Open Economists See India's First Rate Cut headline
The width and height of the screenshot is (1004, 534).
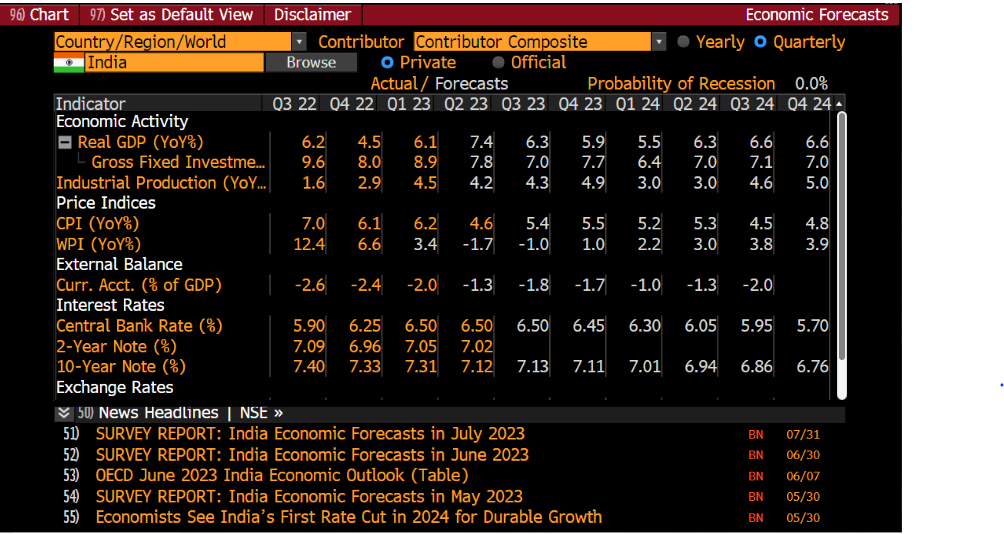(x=349, y=517)
